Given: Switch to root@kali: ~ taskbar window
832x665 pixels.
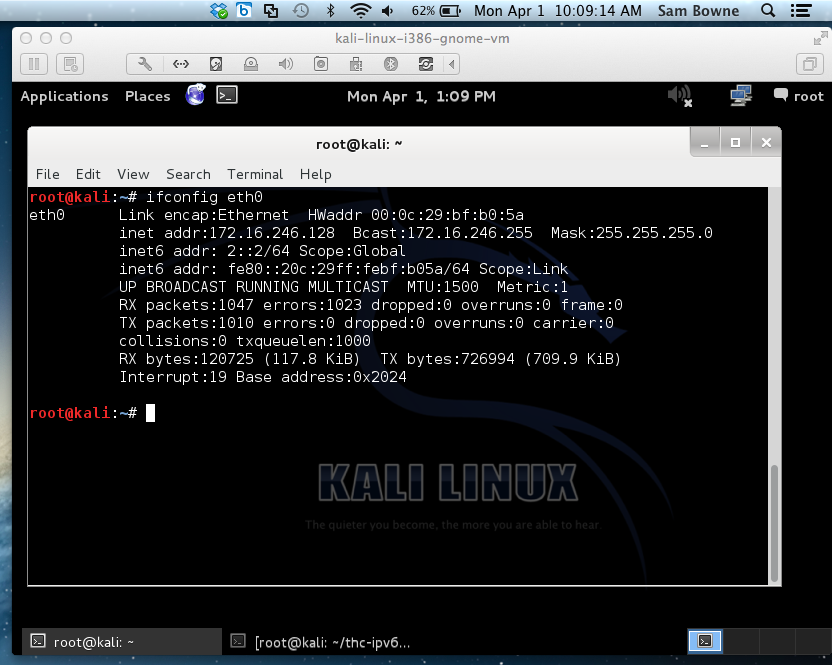Looking at the screenshot, I should pos(122,642).
